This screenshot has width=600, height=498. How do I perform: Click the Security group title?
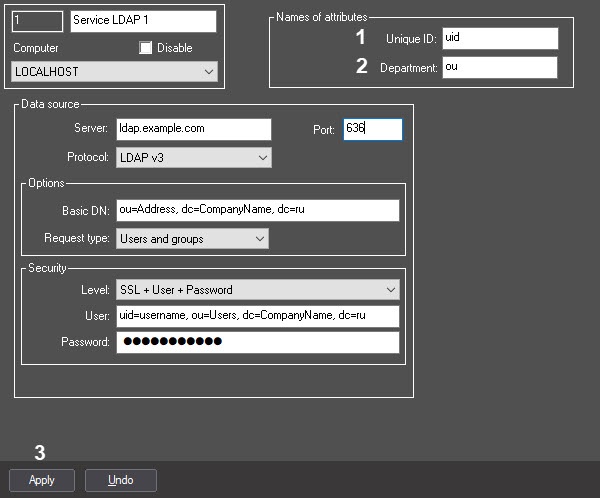pos(47,268)
